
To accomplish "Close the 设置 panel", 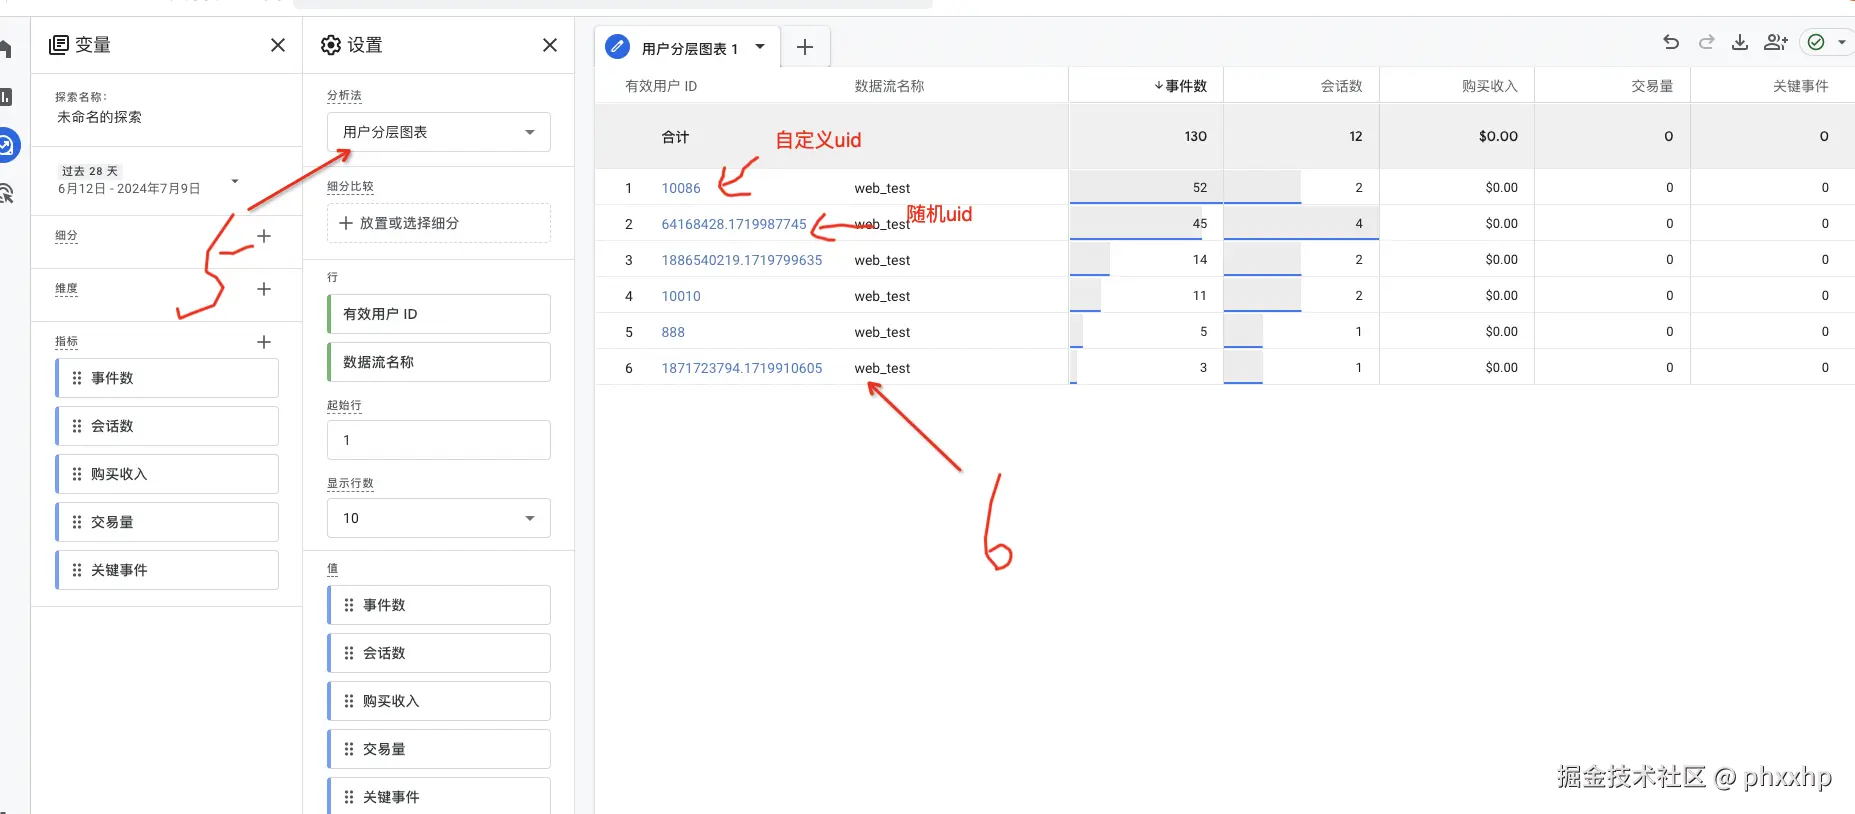I will 550,45.
